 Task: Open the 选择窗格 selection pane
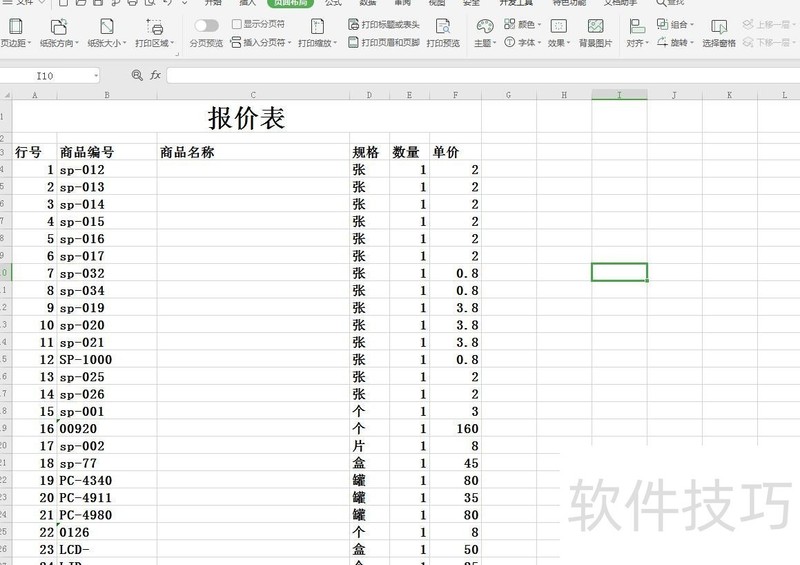(x=719, y=33)
